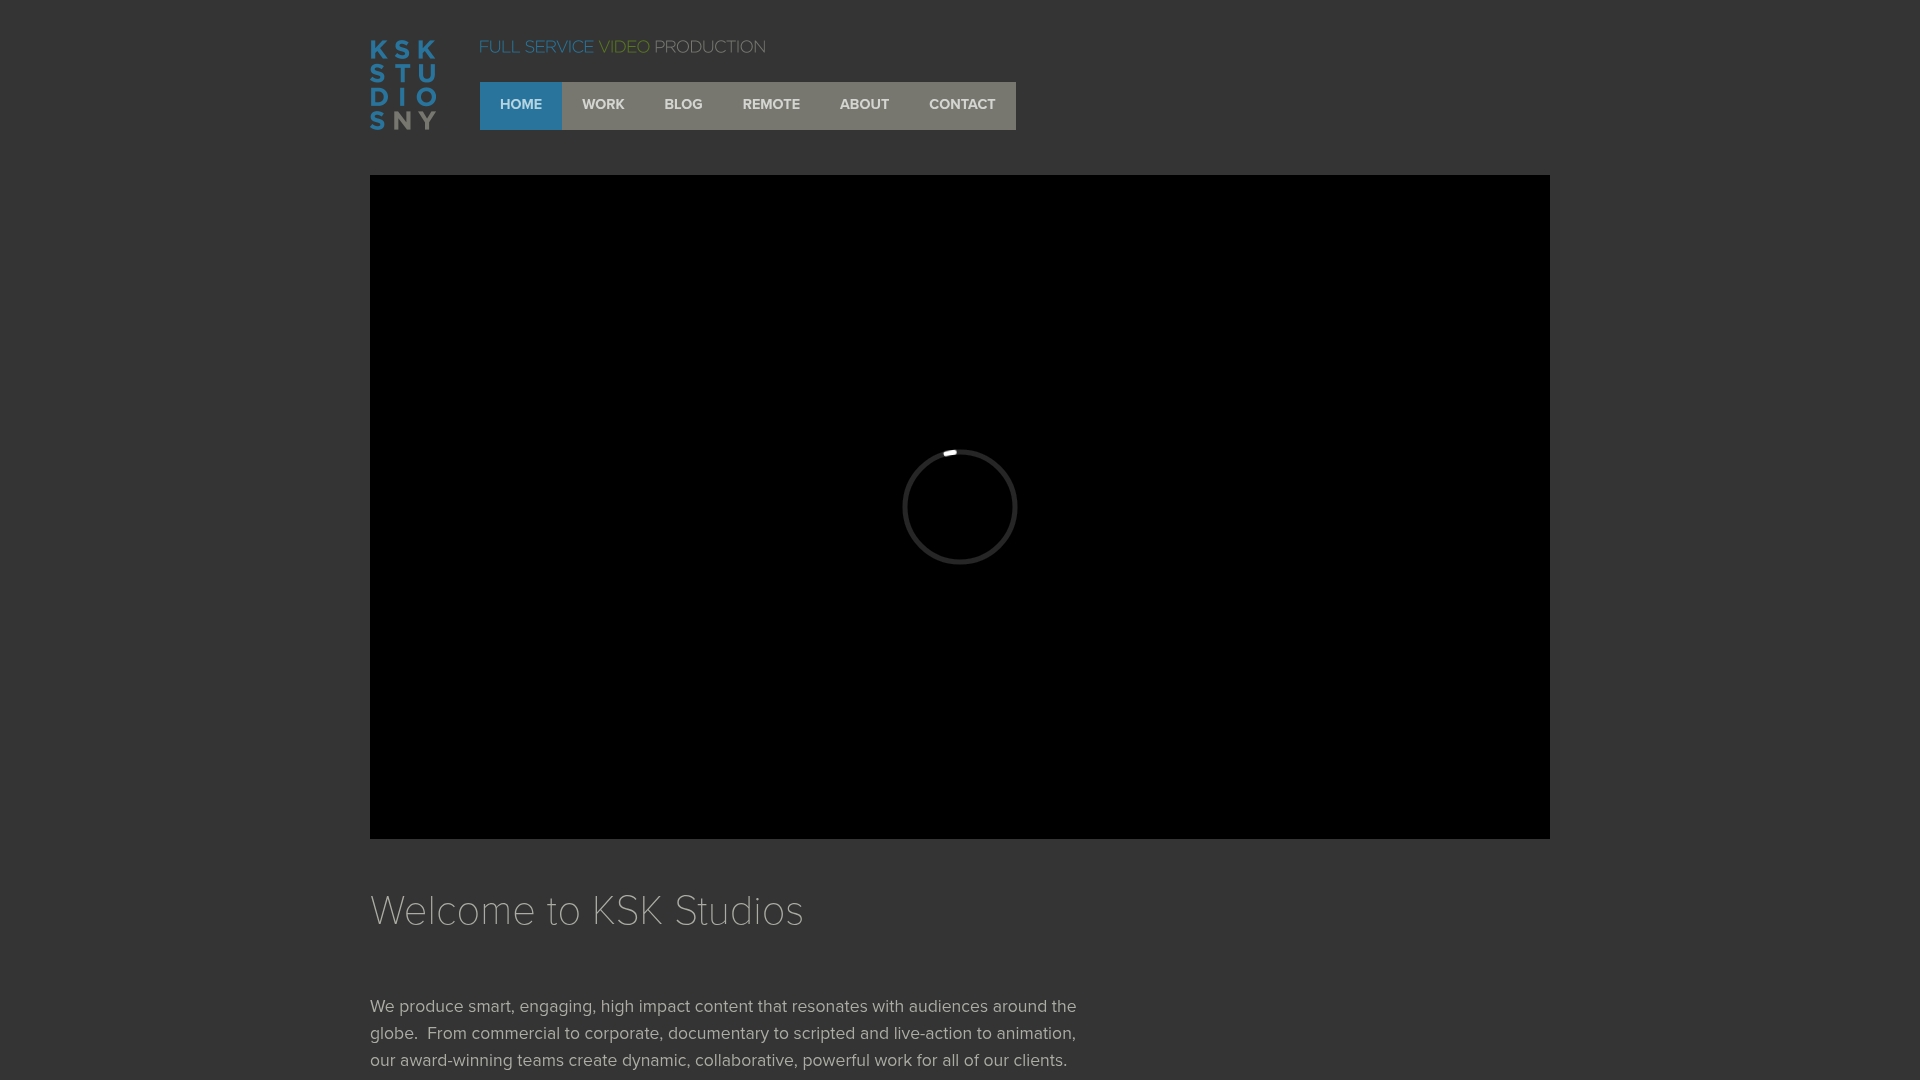Click the loading video player area
This screenshot has width=1920, height=1080.
[960, 507]
